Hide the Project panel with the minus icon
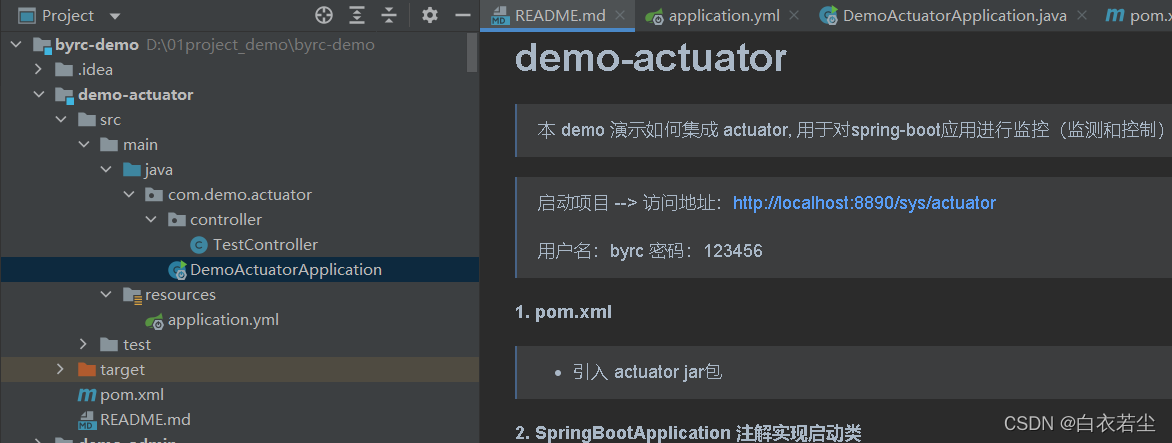1172x443 pixels. (x=463, y=15)
